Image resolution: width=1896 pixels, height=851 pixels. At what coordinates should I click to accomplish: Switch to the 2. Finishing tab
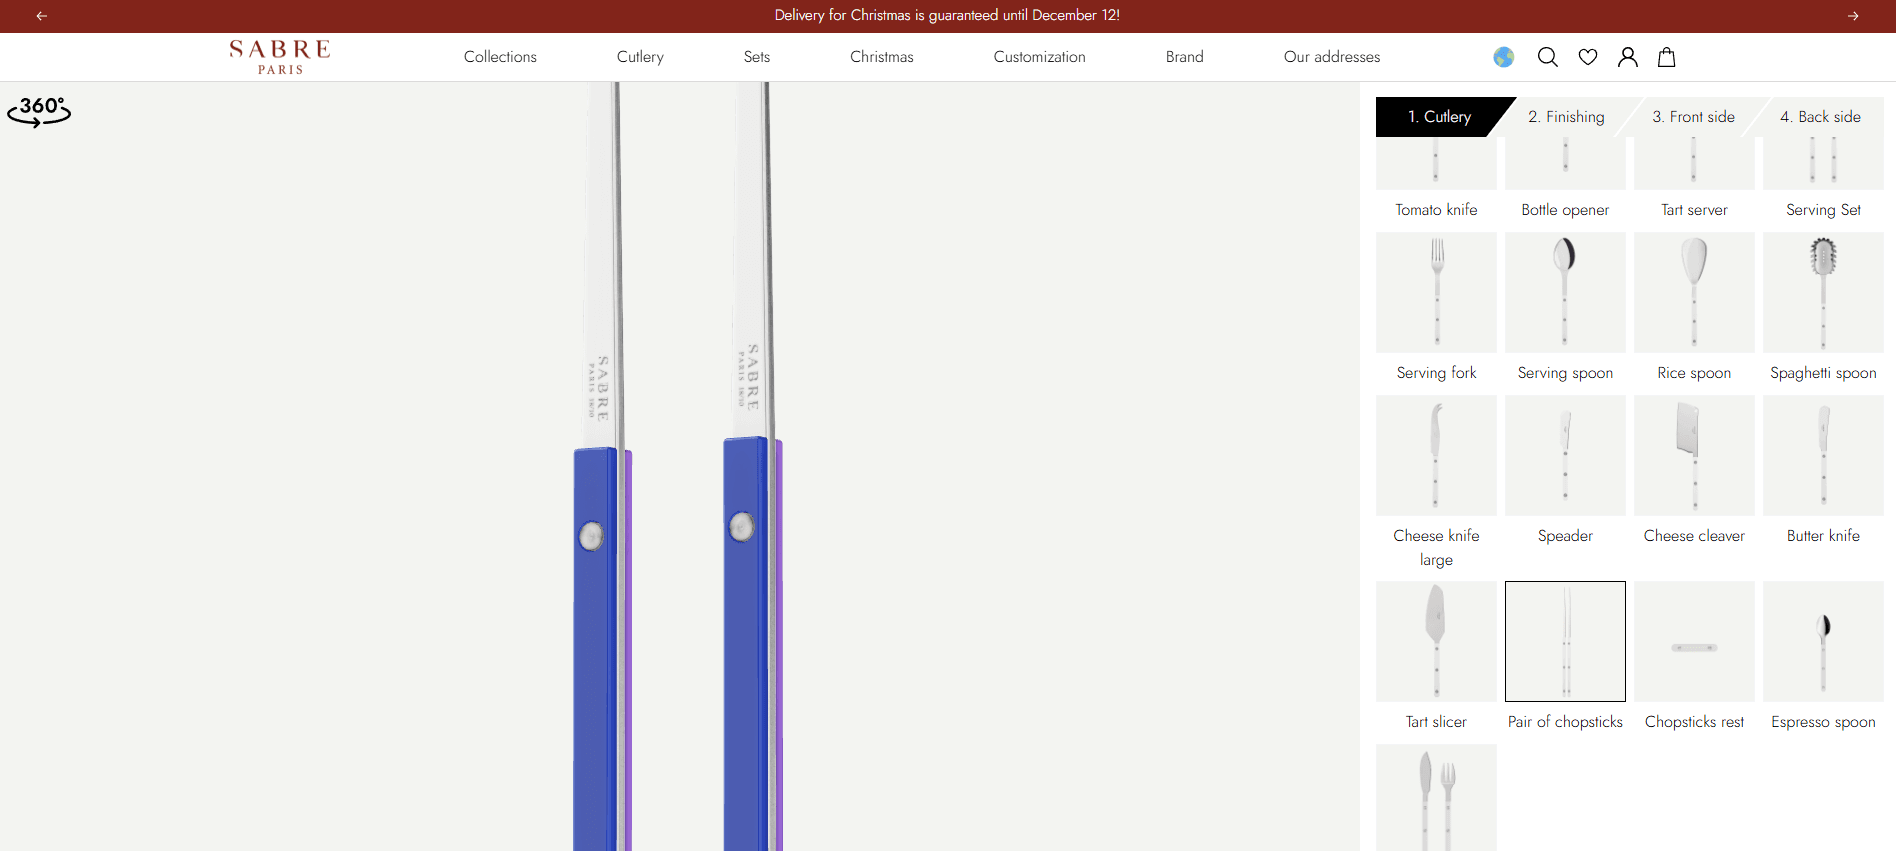click(1566, 117)
